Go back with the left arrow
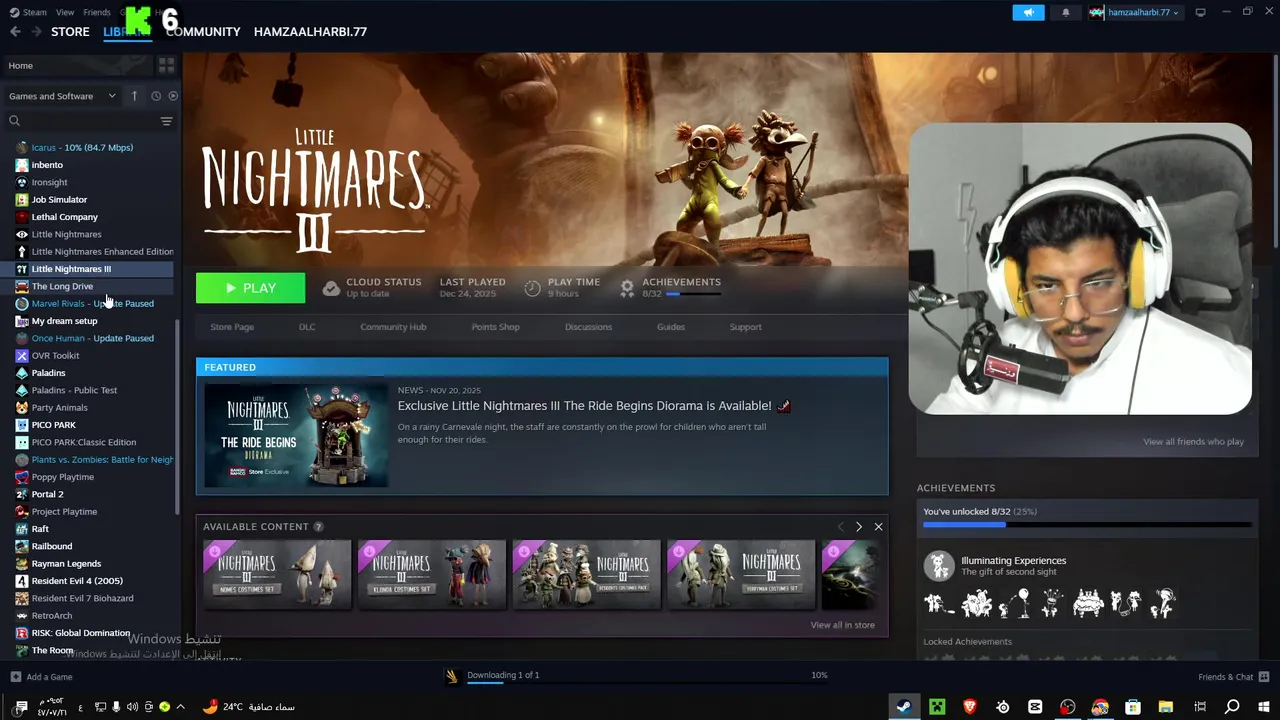This screenshot has height=720, width=1280. pyautogui.click(x=15, y=32)
